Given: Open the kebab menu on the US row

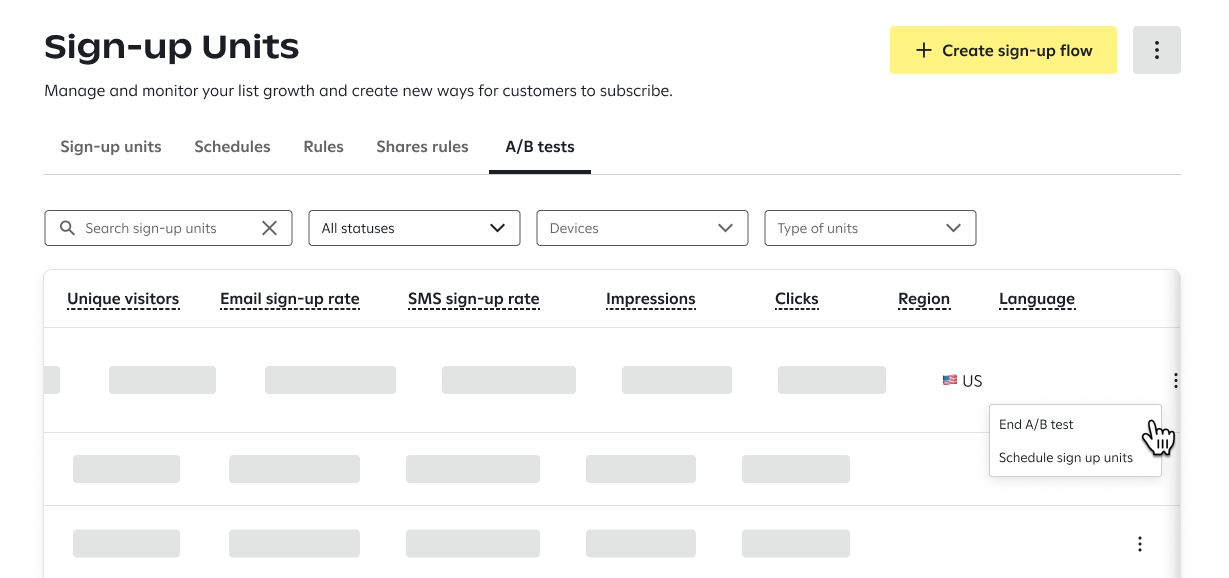Looking at the screenshot, I should (x=1175, y=380).
